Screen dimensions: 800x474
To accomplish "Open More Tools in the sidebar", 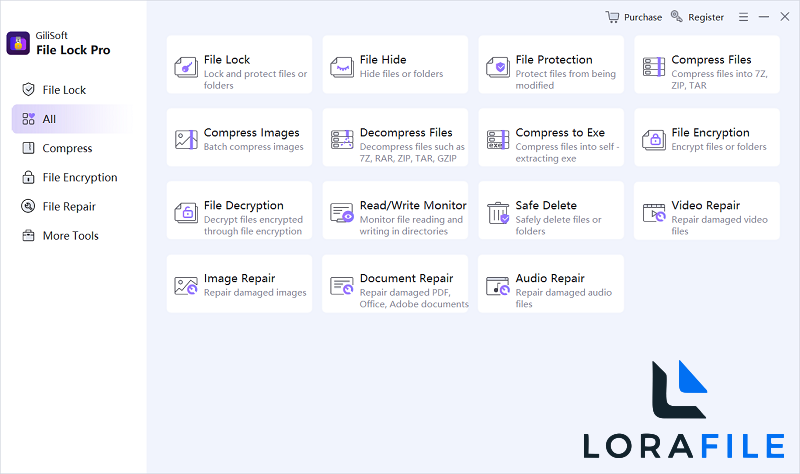I will pyautogui.click(x=73, y=236).
